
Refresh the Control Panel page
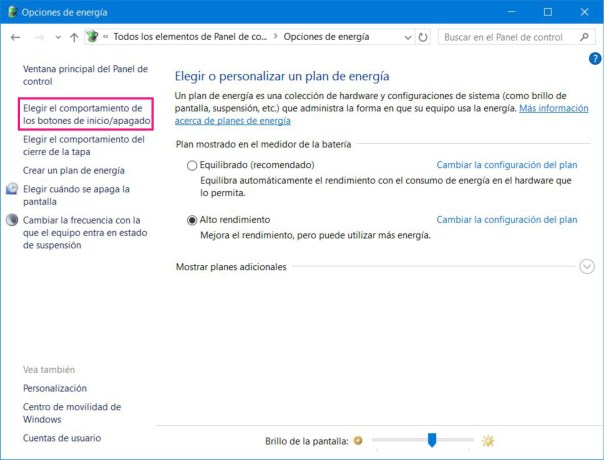pyautogui.click(x=423, y=37)
